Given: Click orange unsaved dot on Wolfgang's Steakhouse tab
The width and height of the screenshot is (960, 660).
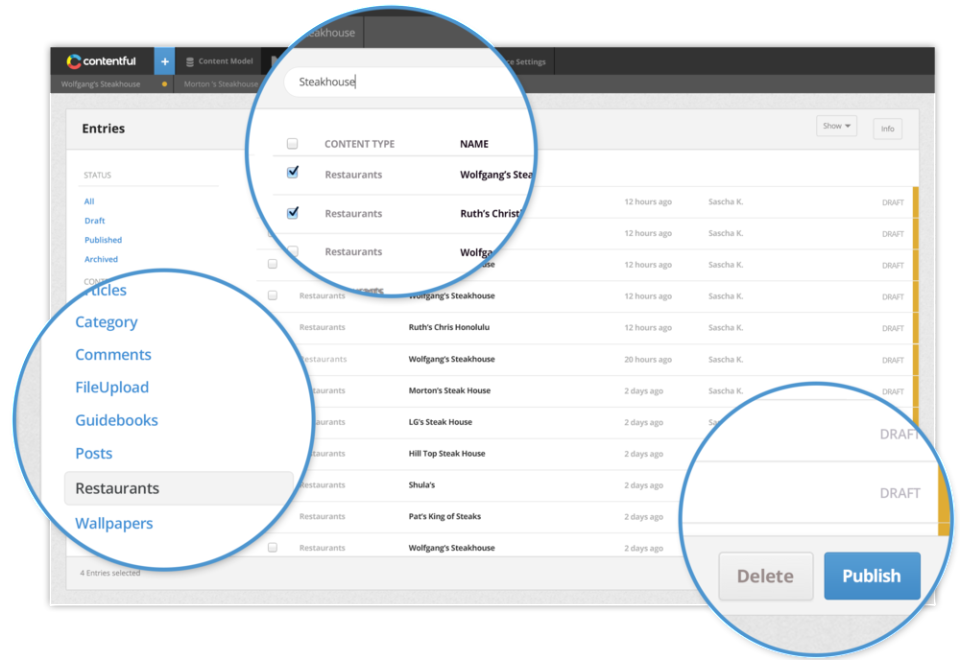Looking at the screenshot, I should [164, 84].
